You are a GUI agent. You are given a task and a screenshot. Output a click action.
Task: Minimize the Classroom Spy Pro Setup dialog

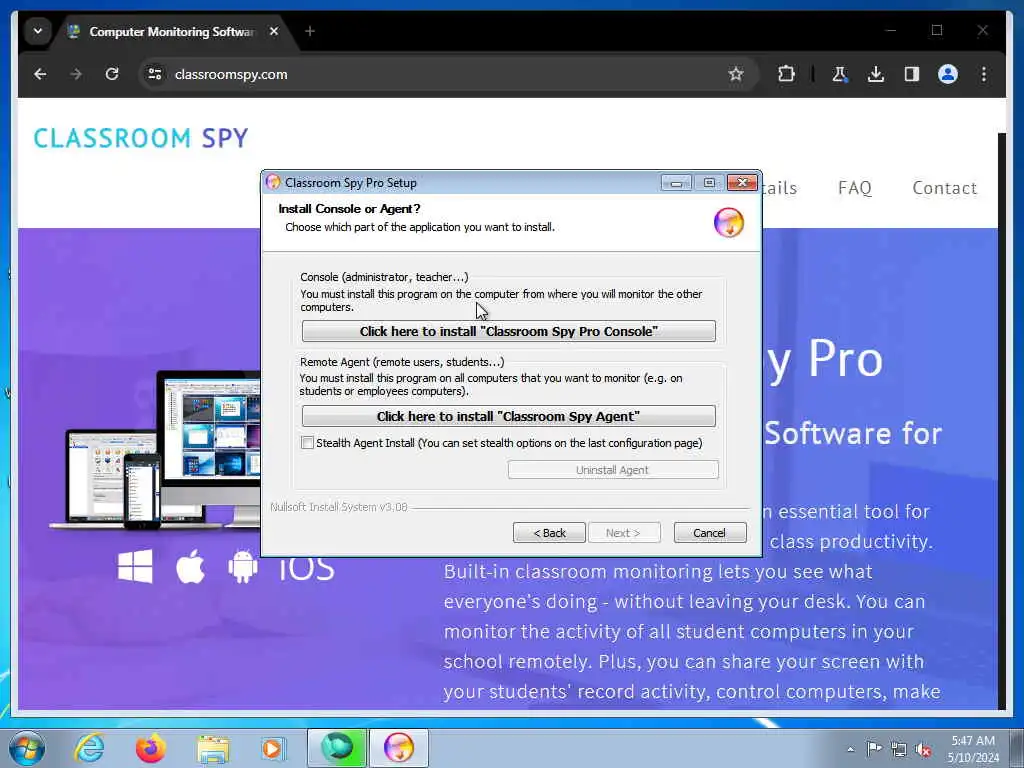click(x=676, y=183)
